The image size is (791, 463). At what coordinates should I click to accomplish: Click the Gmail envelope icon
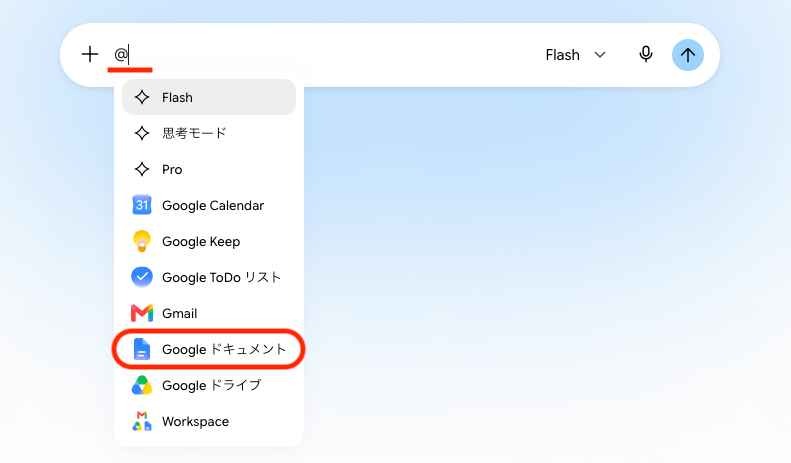(142, 313)
